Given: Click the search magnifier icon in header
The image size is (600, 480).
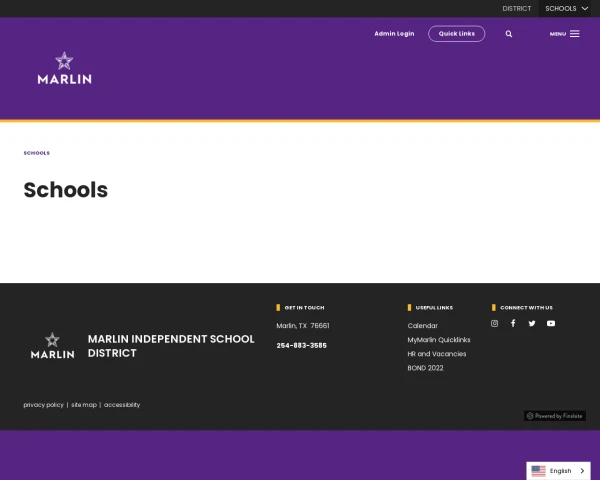Looking at the screenshot, I should (x=508, y=34).
